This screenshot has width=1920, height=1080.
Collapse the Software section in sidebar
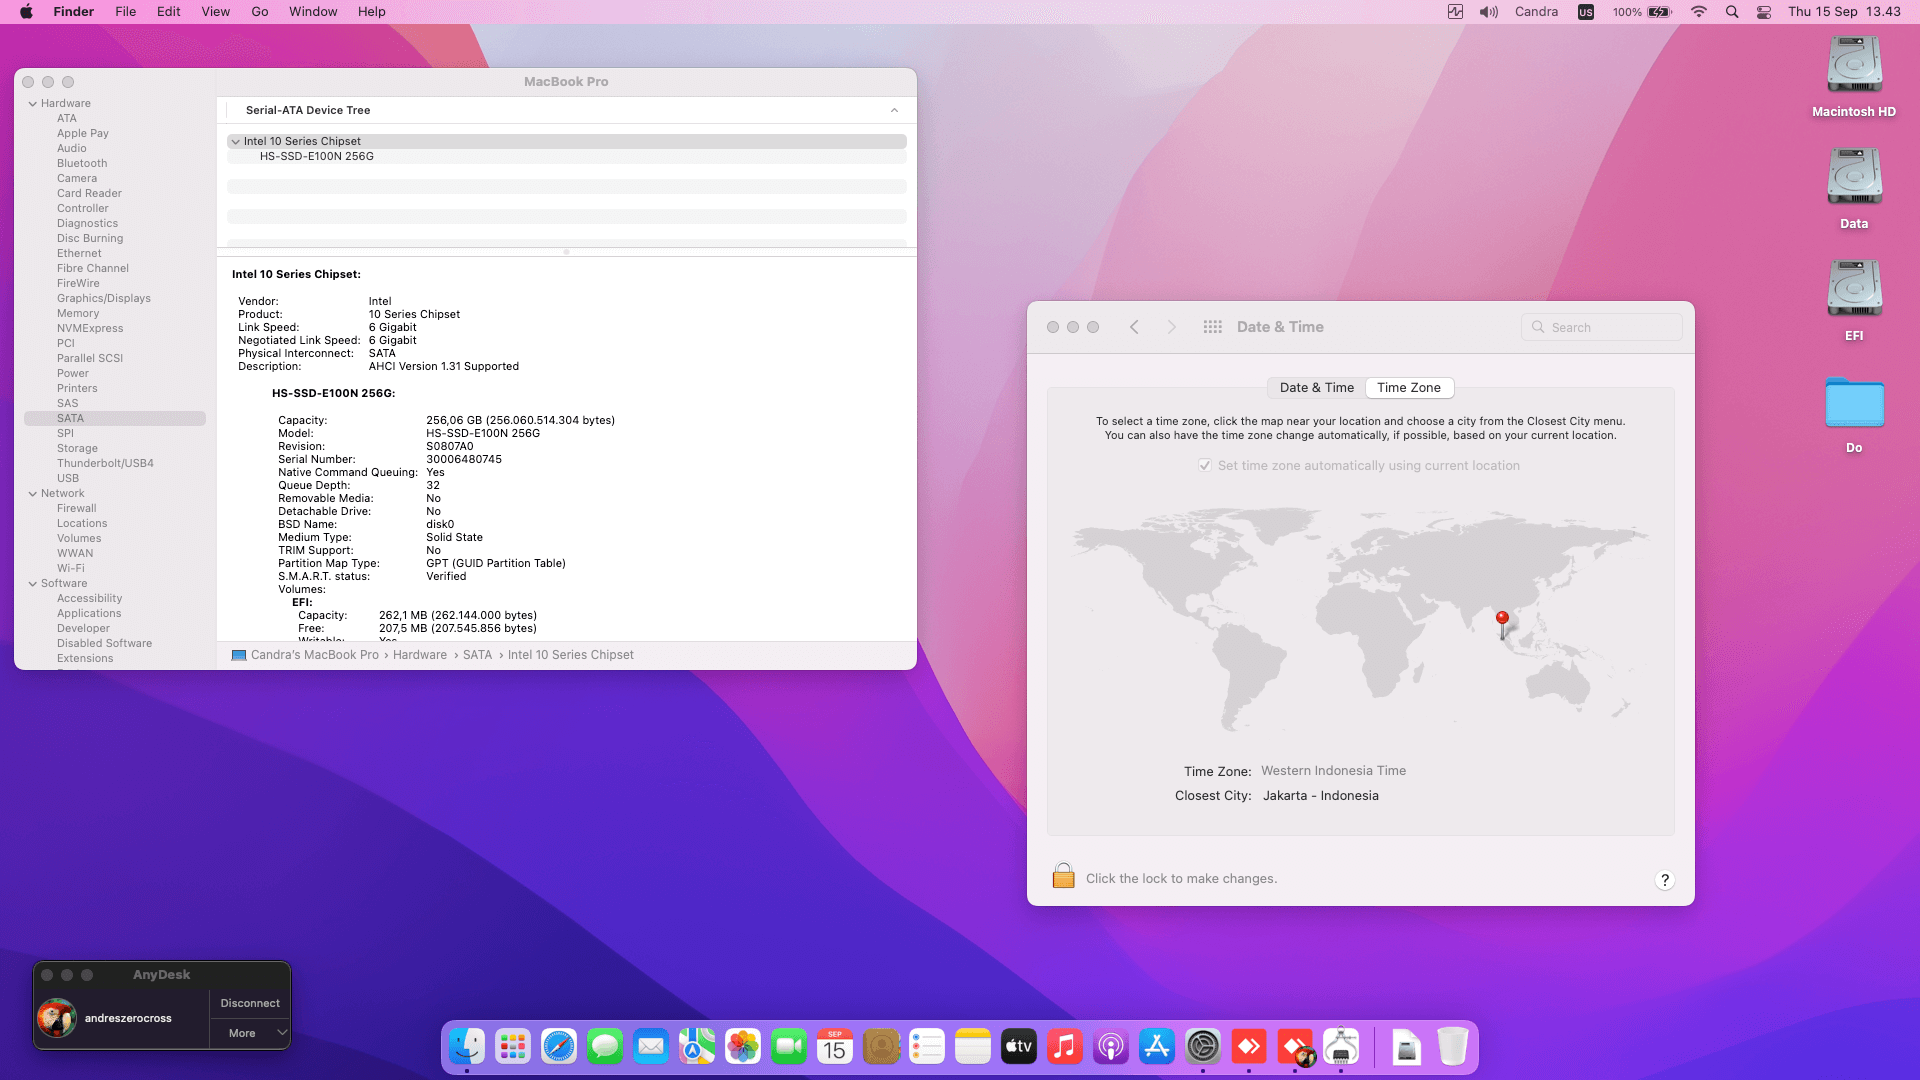33,584
